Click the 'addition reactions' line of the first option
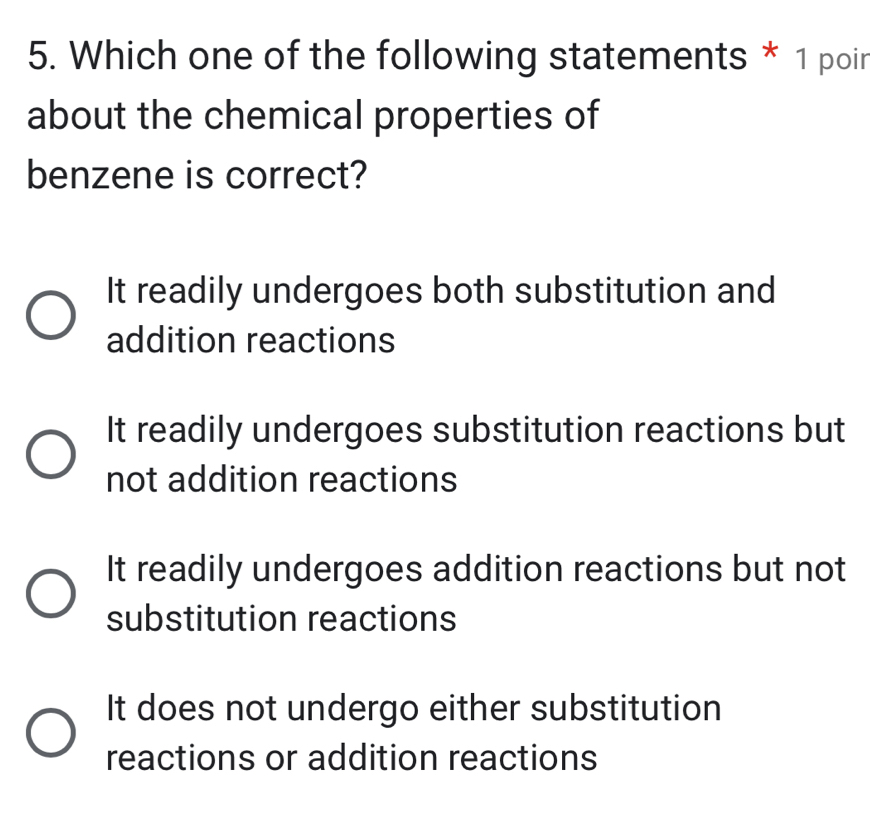 pos(250,341)
